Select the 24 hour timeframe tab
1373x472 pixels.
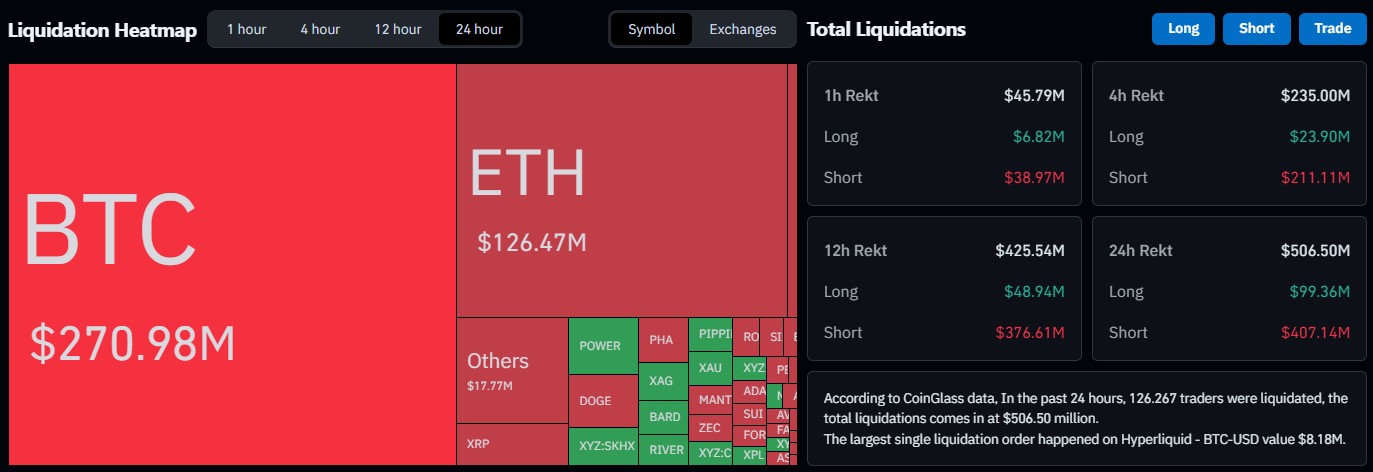tap(479, 29)
